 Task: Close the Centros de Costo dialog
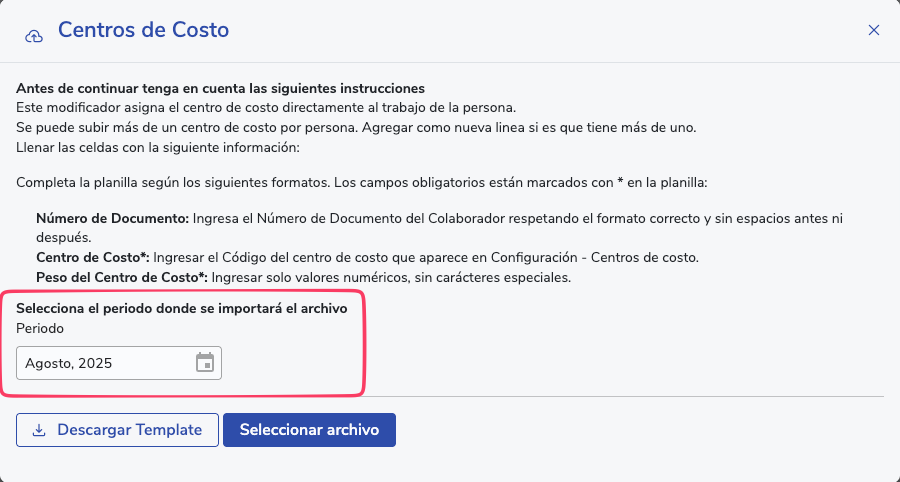(873, 30)
